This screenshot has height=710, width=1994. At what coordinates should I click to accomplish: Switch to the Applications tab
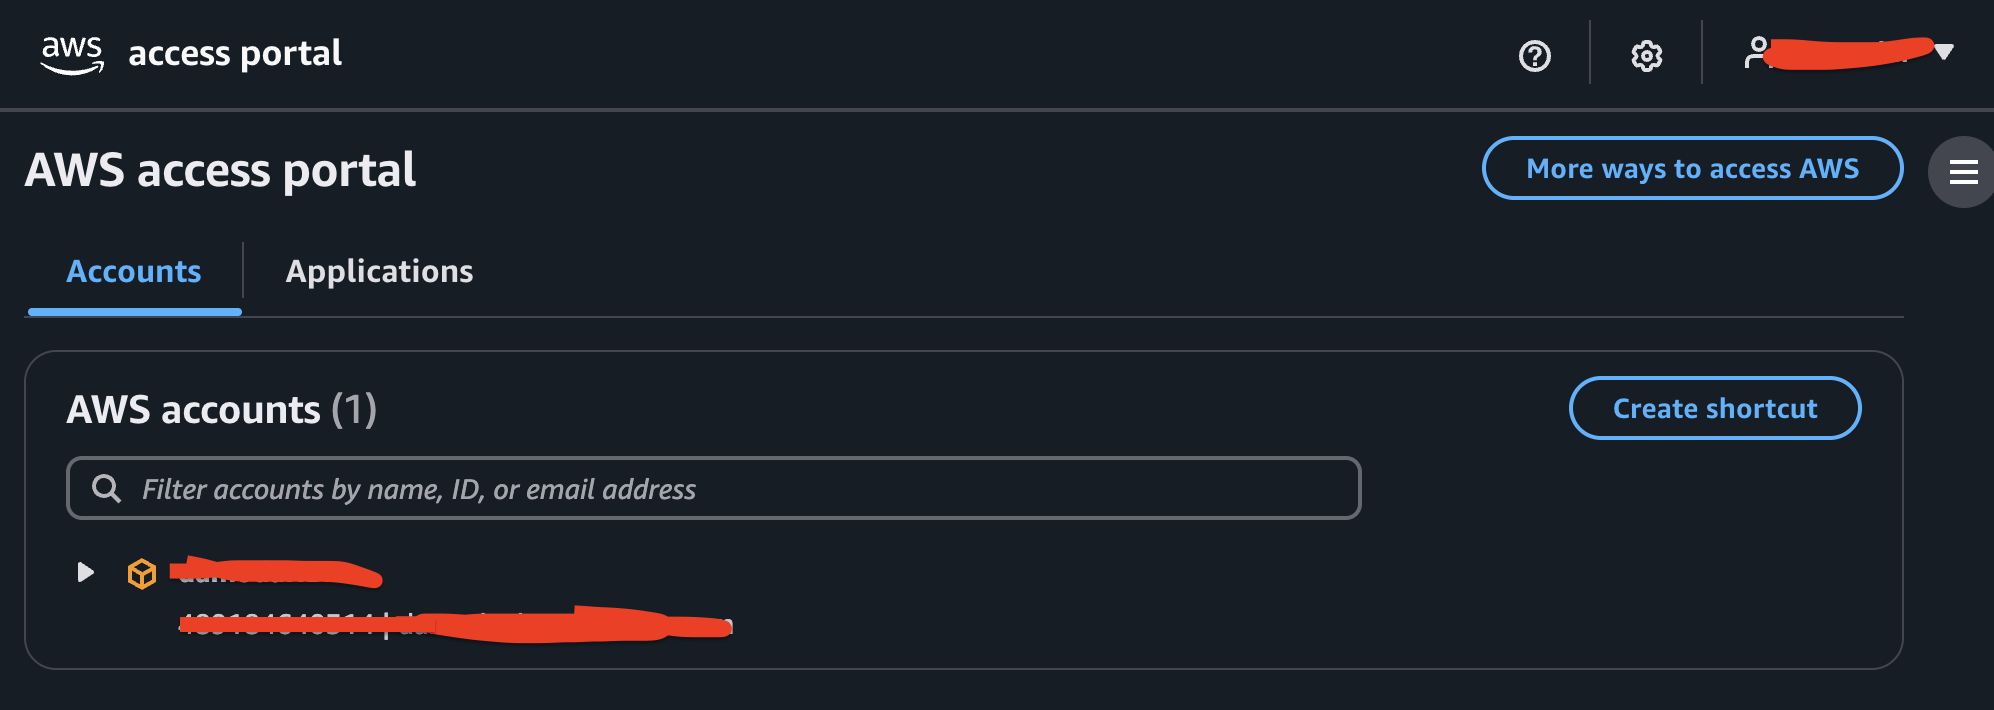click(x=379, y=272)
